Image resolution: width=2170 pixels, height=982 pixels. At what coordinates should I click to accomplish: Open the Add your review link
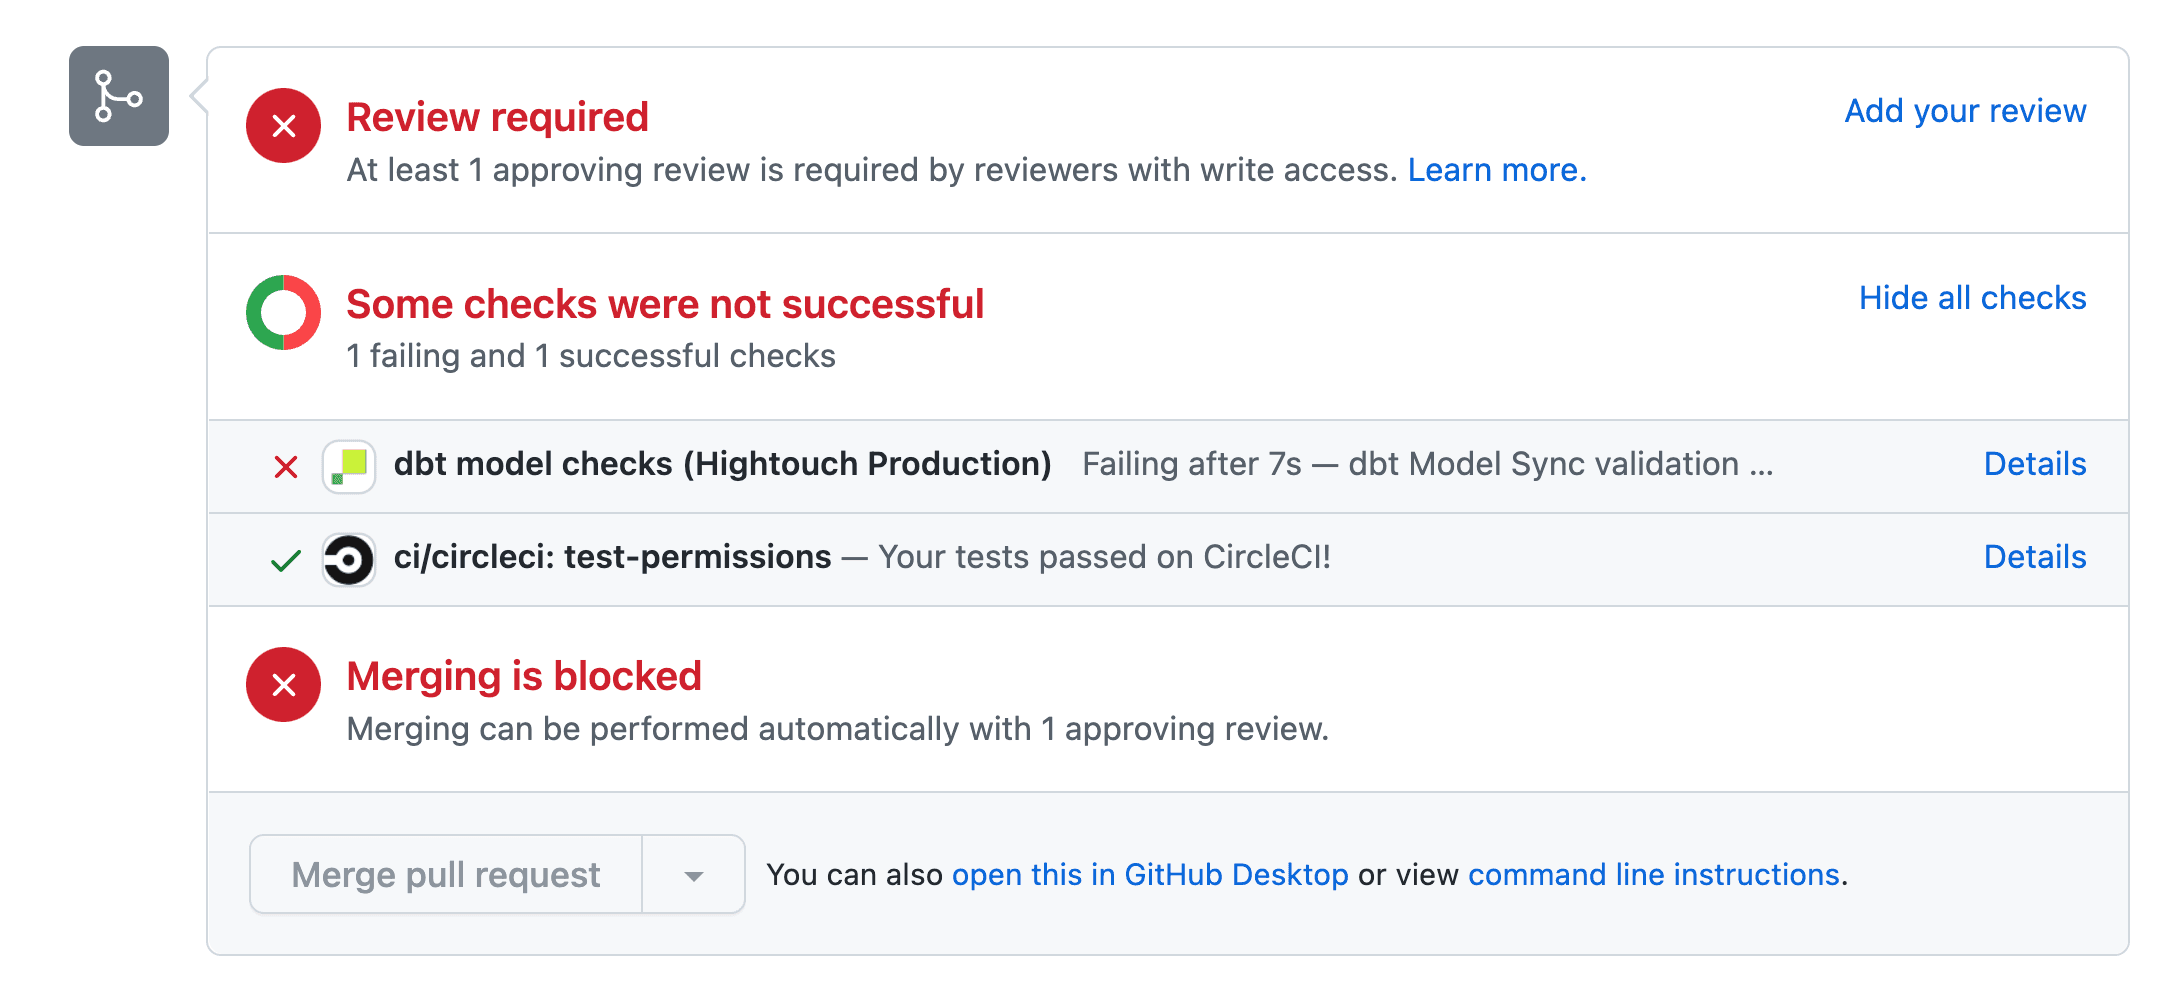(x=1964, y=110)
